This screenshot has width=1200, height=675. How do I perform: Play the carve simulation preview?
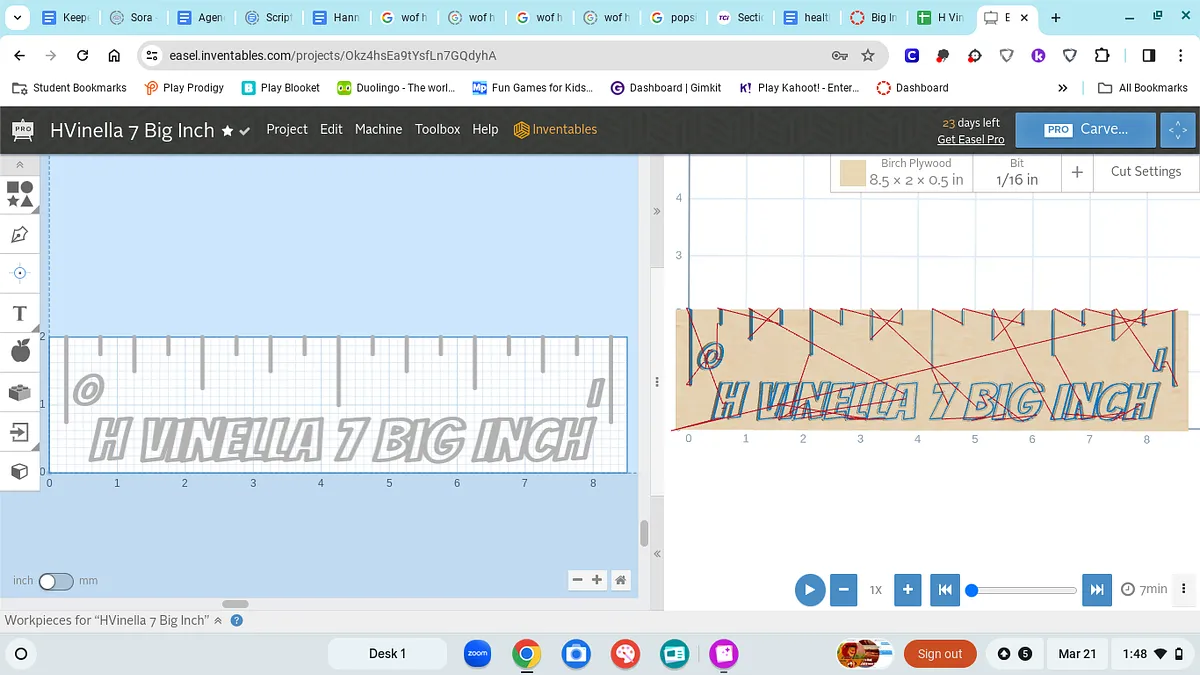coord(810,589)
